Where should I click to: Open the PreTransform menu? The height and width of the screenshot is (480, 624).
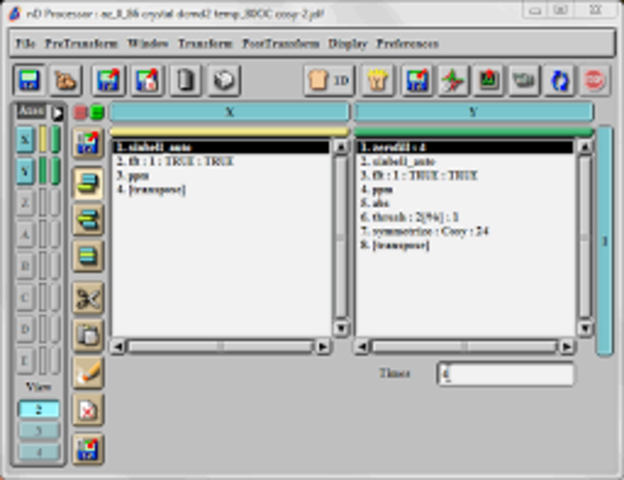click(x=81, y=43)
